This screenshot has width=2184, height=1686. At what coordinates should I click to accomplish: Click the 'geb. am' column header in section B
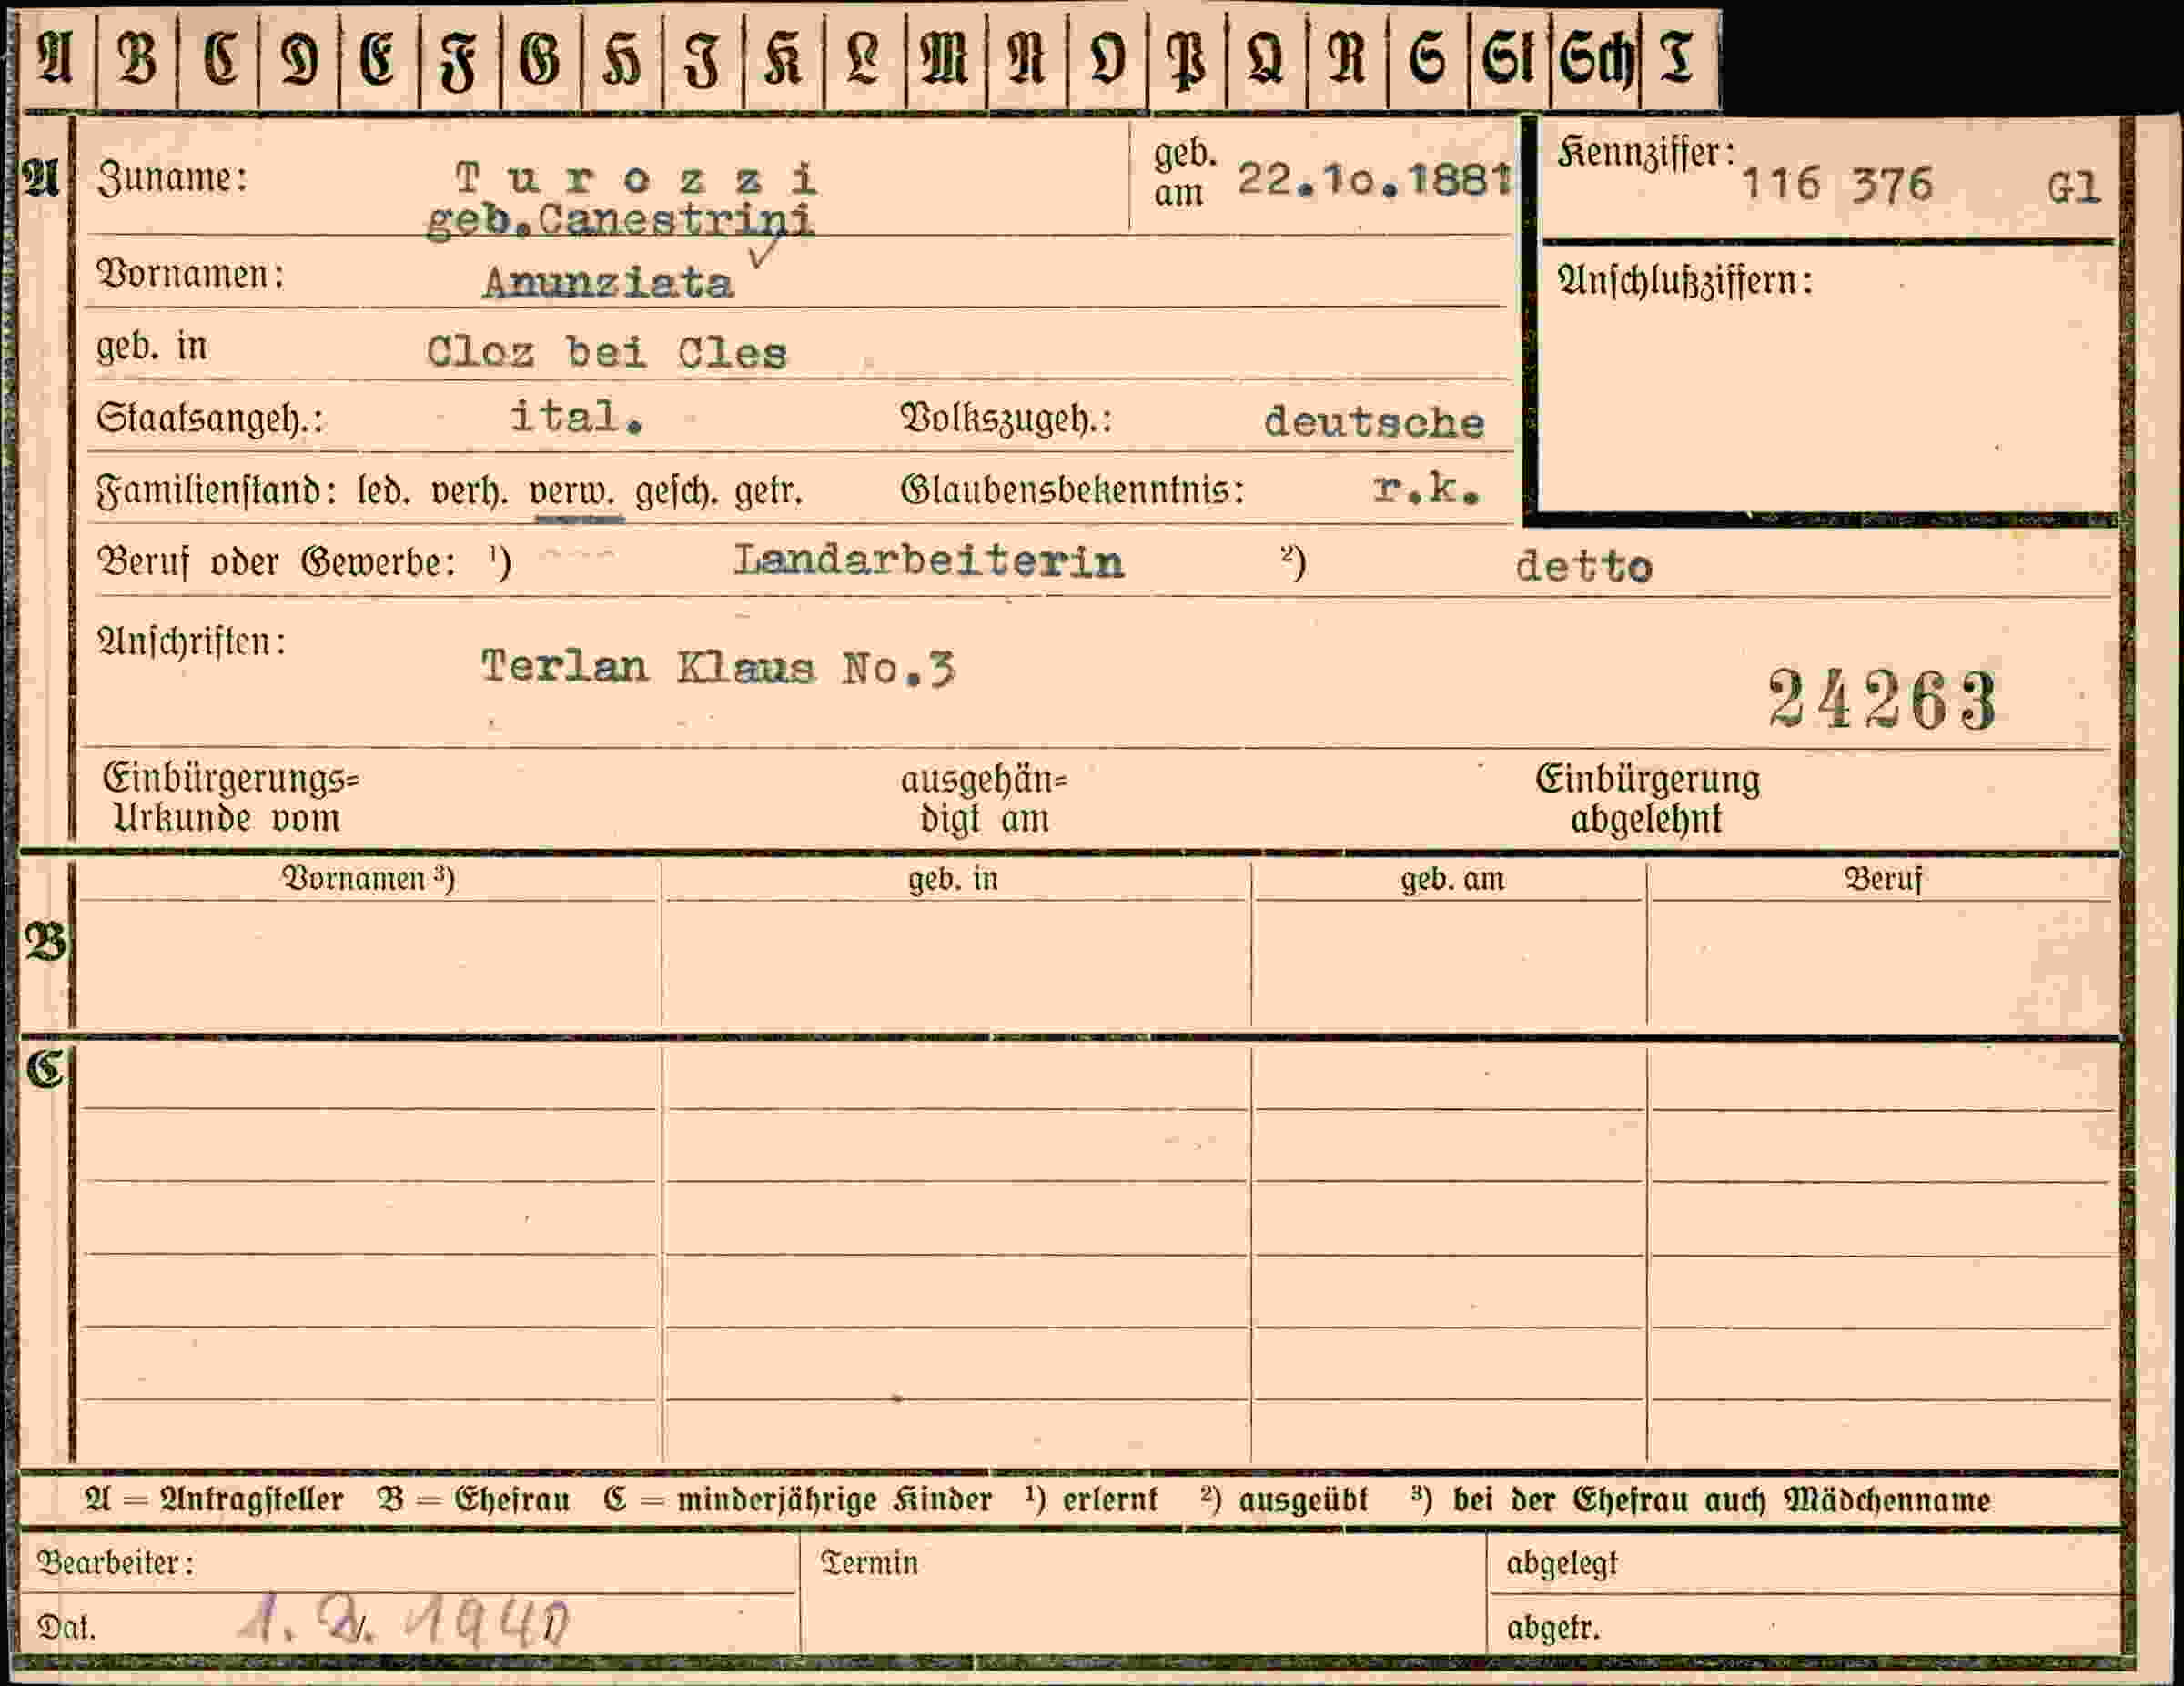click(x=1452, y=879)
